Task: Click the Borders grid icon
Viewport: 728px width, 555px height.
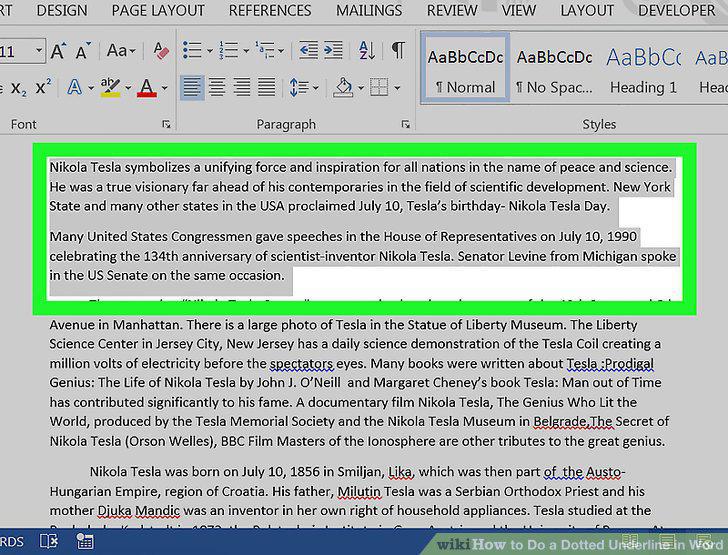Action: tap(379, 87)
